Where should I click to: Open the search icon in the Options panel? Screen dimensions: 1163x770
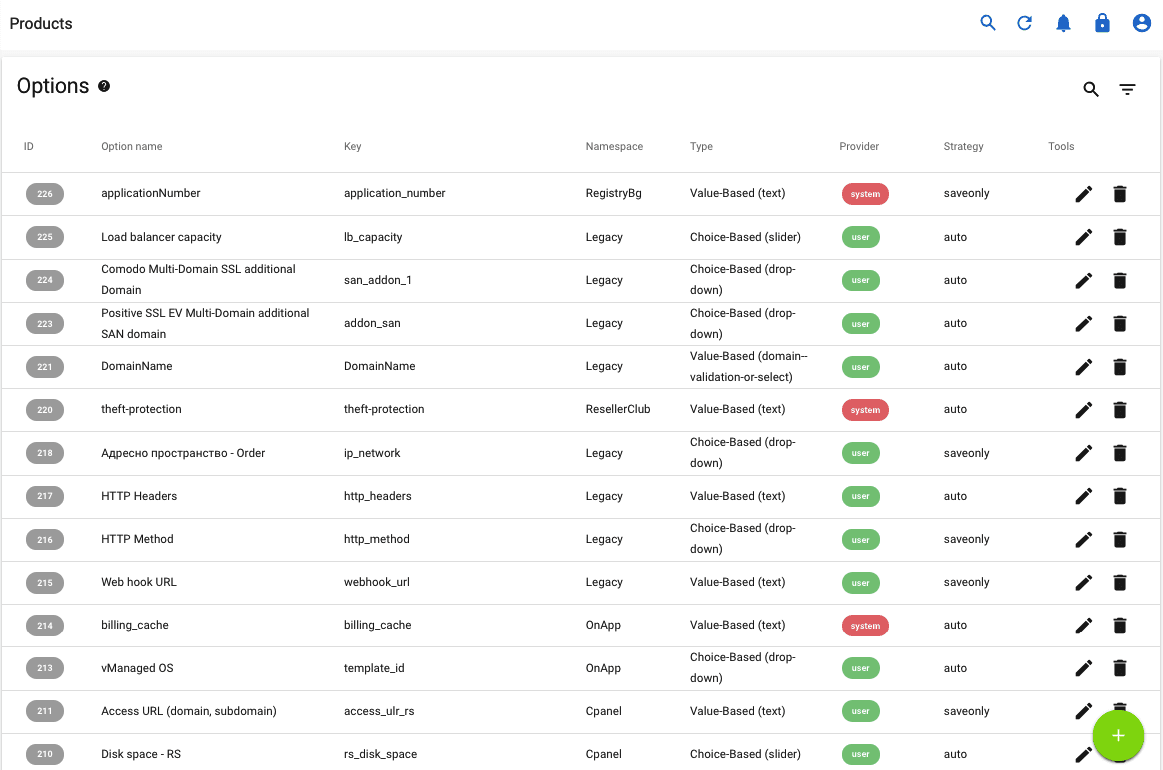pos(1091,89)
